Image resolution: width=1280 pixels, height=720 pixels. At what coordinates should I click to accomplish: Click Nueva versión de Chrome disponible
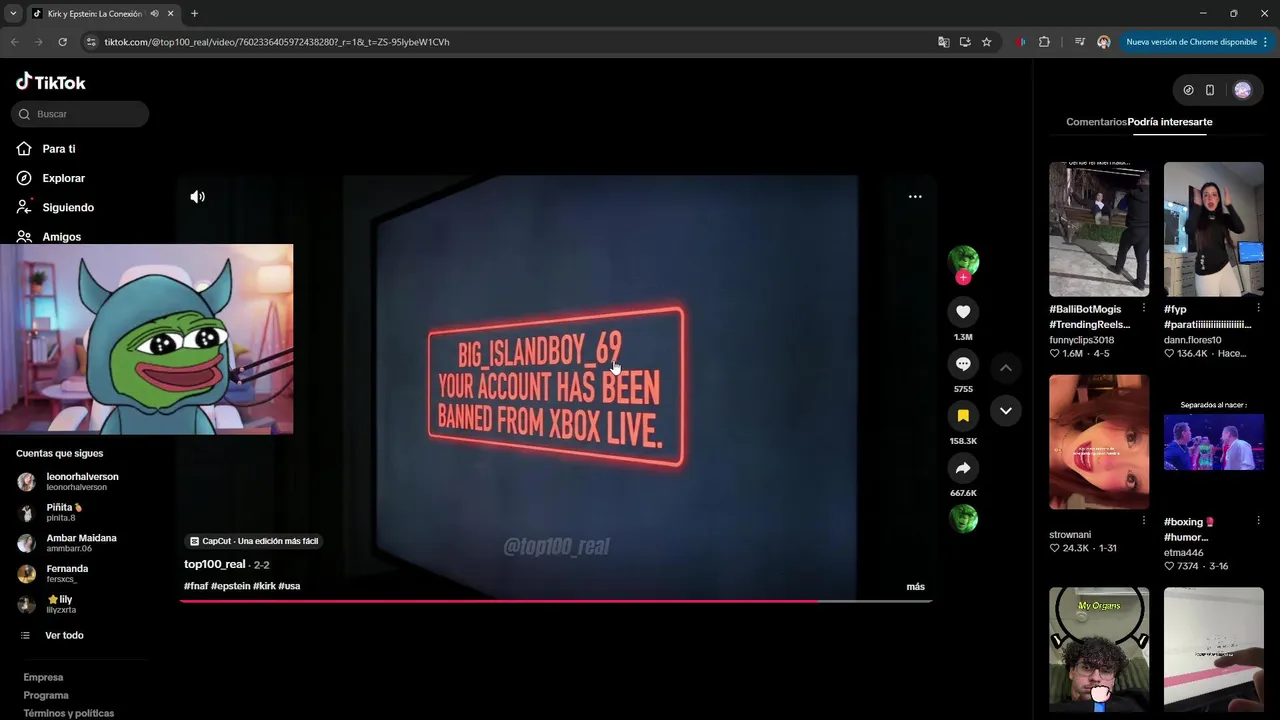(x=1196, y=42)
